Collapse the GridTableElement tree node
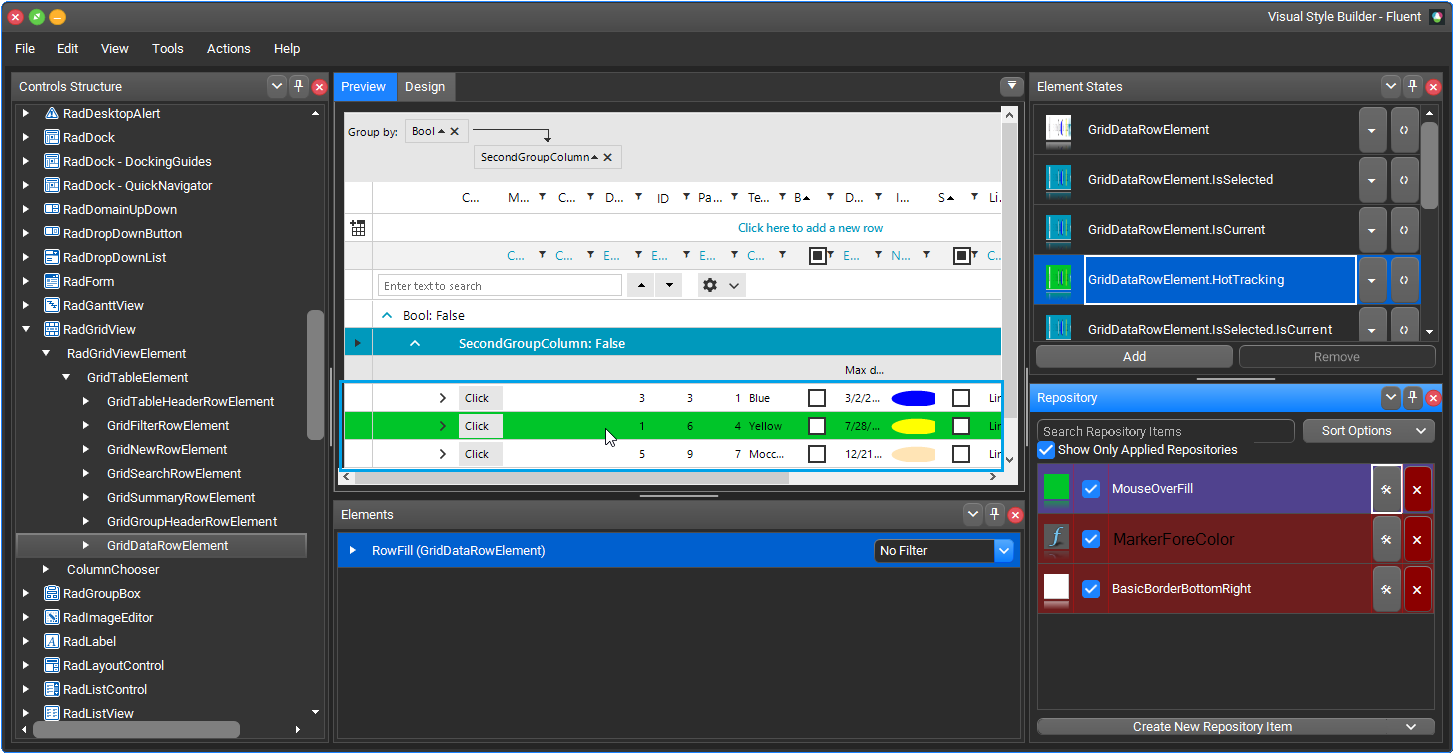This screenshot has height=754, width=1454. (66, 378)
